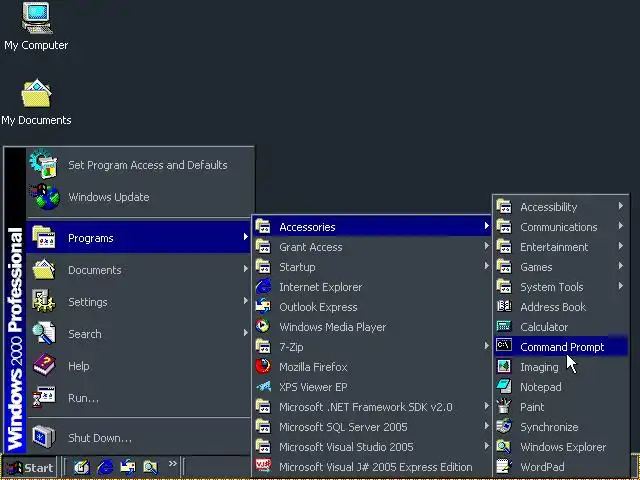Click the Shut Down monitor icon
The image size is (640, 480).
pos(44,437)
